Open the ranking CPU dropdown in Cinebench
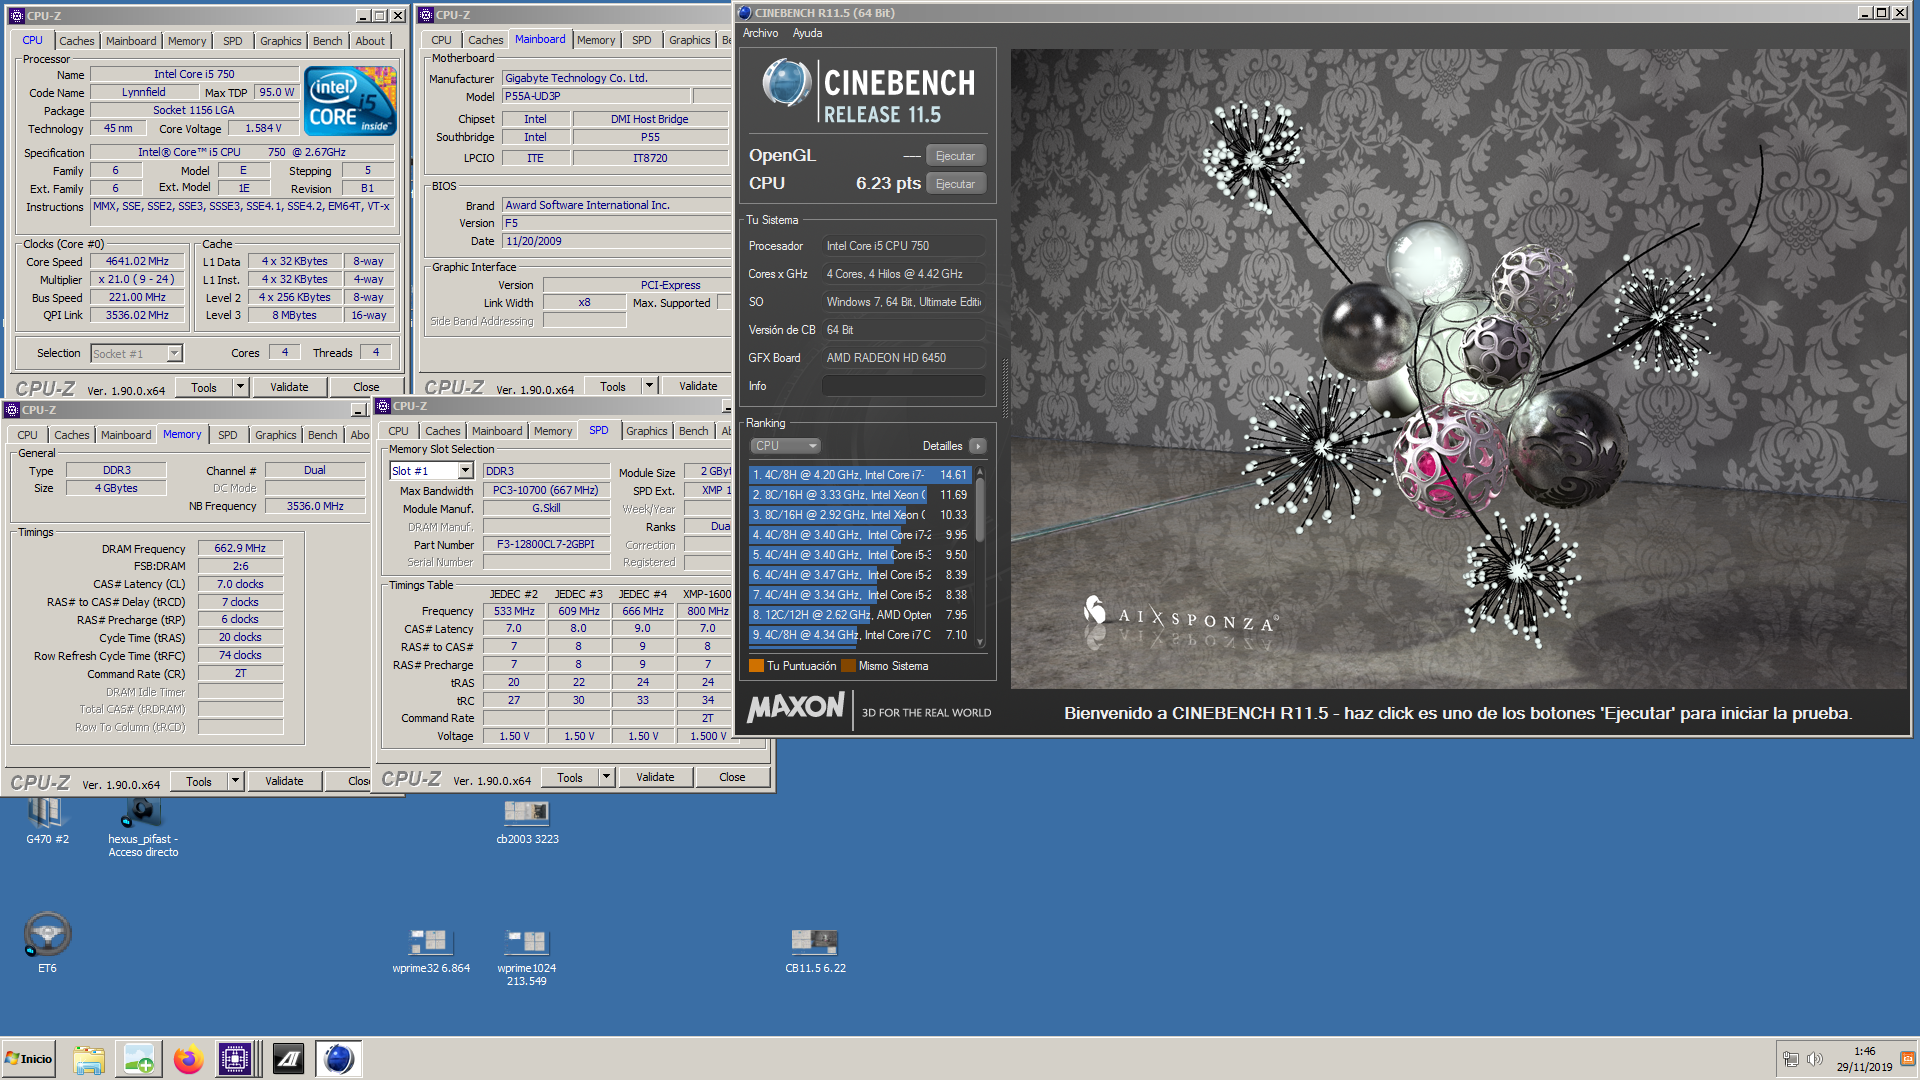Image resolution: width=1920 pixels, height=1080 pixels. [786, 446]
